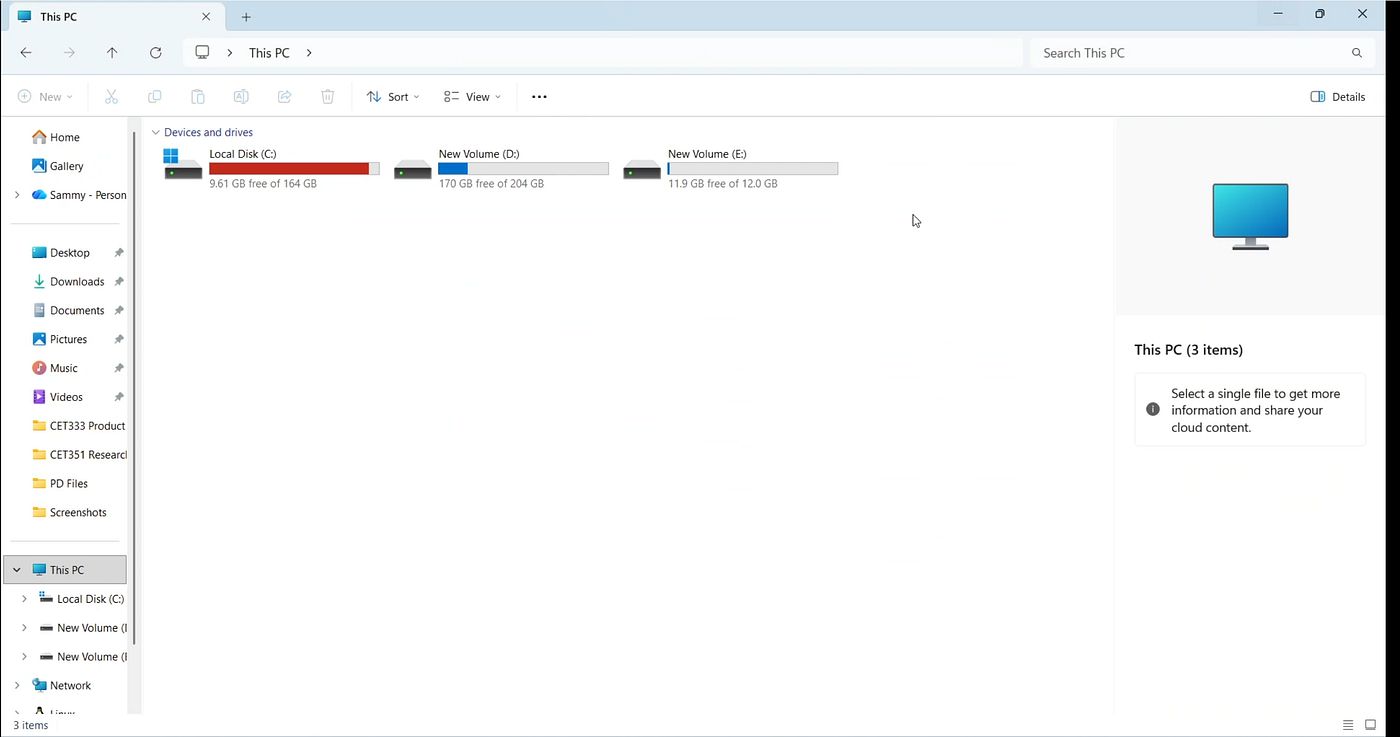
Task: Open the Sort dropdown
Action: coord(393,97)
